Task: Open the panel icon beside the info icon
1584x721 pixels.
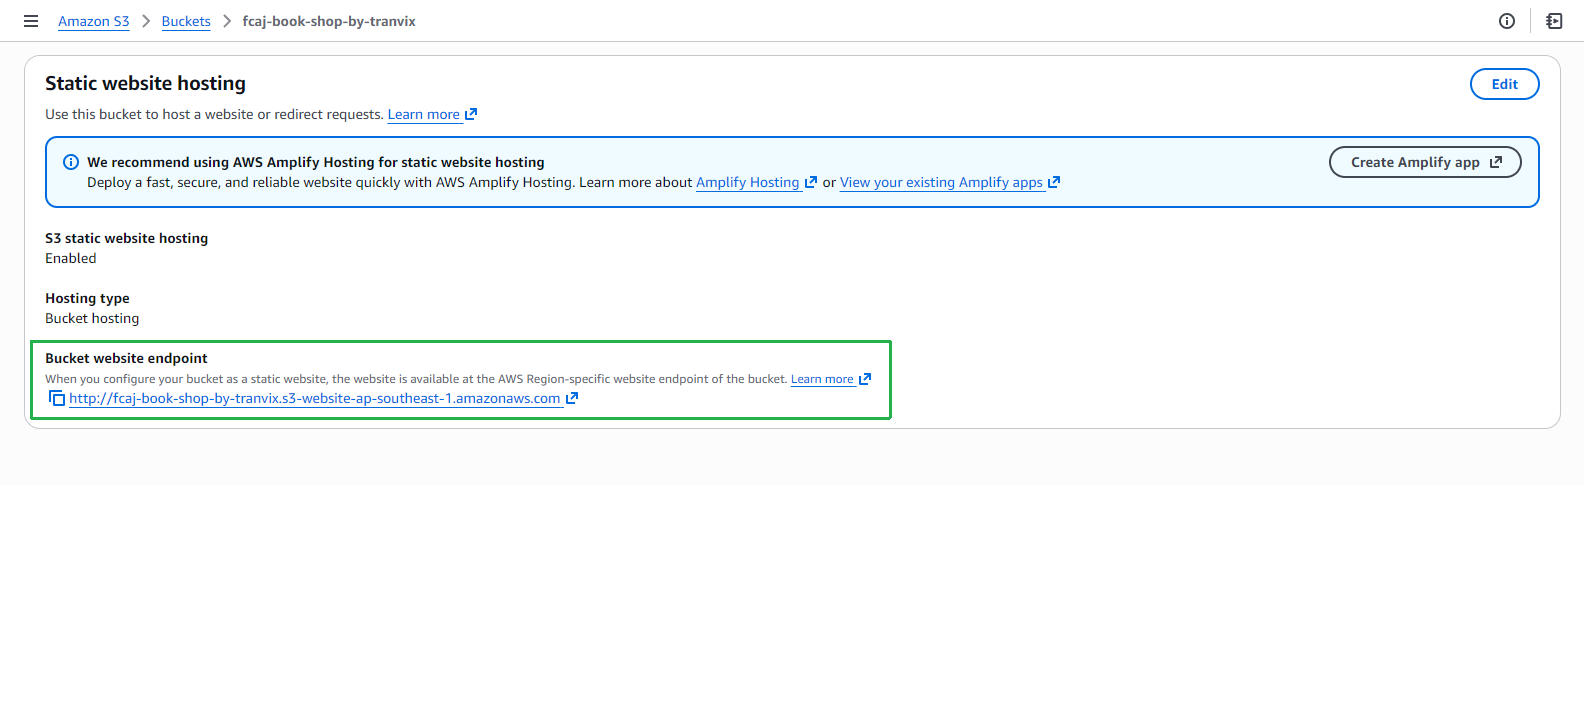Action: pos(1554,21)
